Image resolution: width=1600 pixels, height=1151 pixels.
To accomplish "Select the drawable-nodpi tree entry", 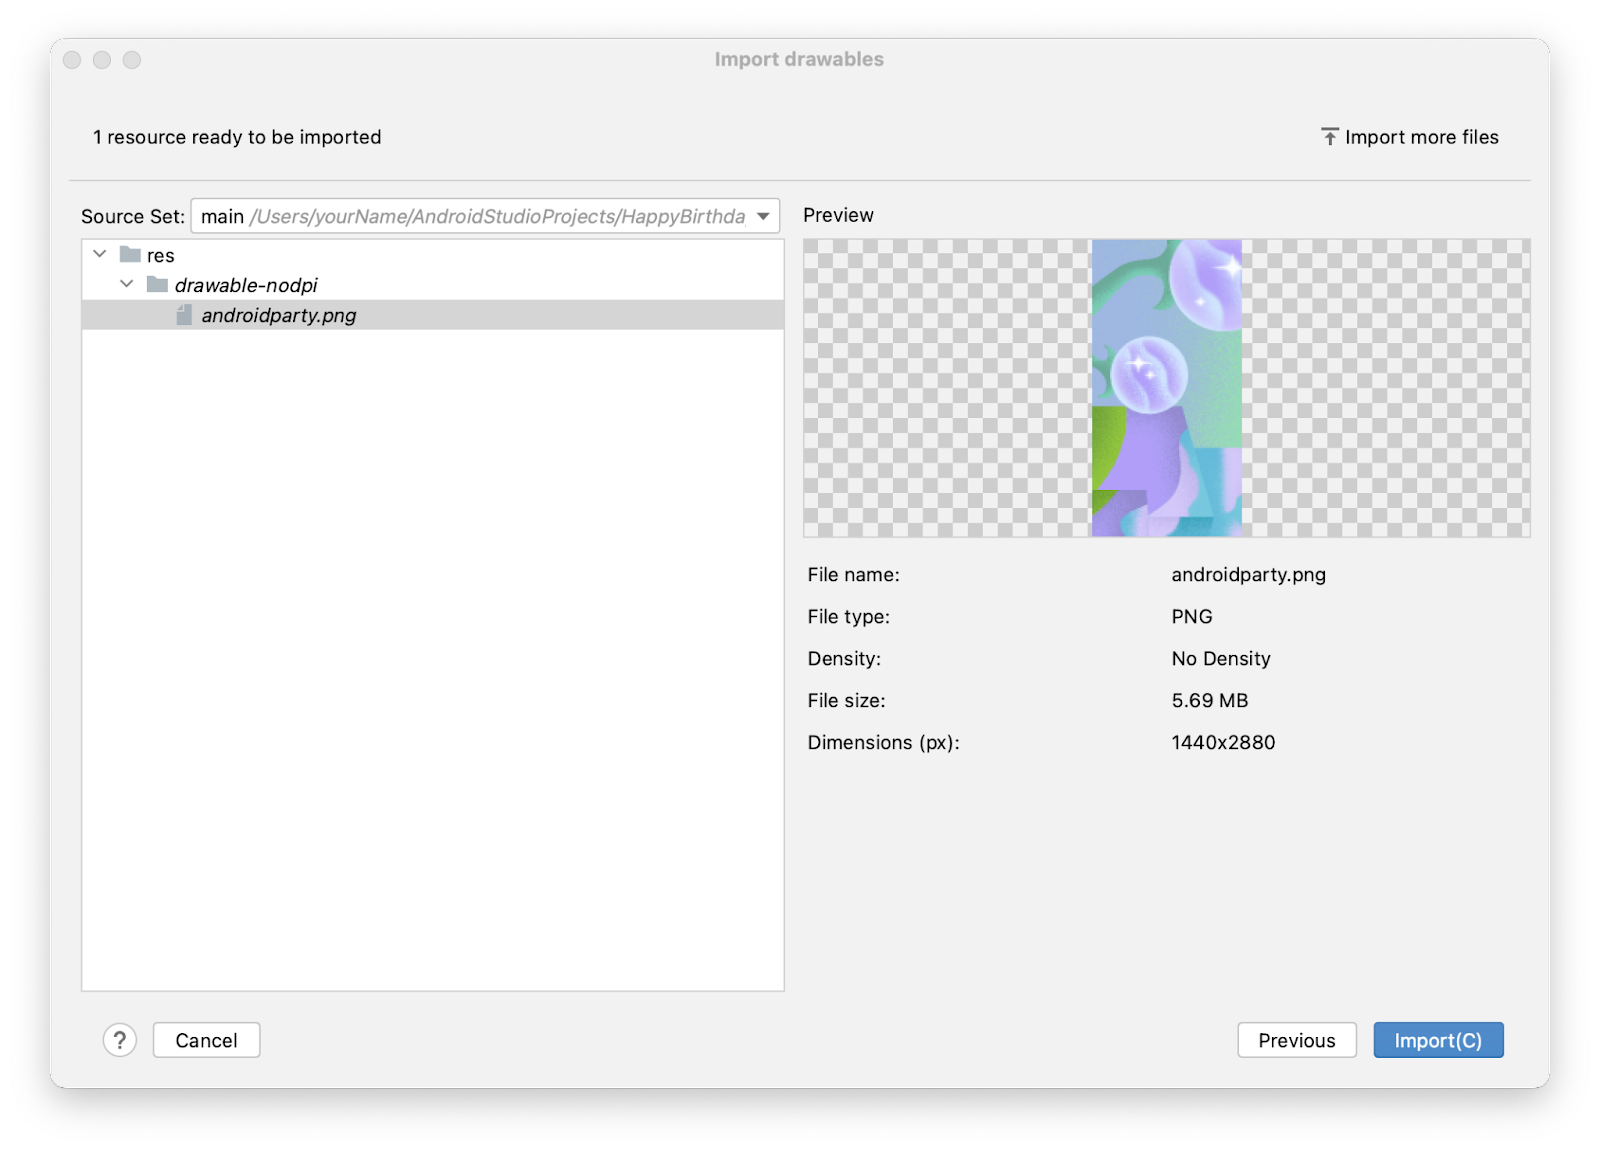I will 246,285.
